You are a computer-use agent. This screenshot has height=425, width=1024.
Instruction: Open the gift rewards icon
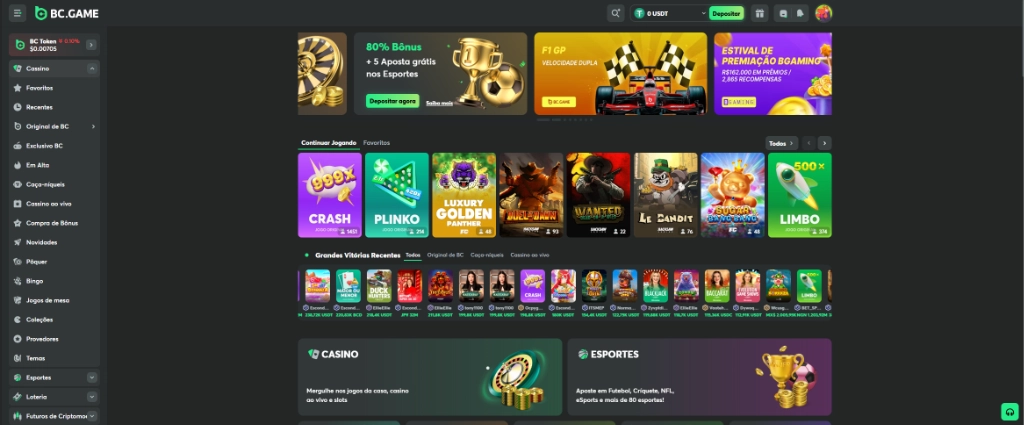pyautogui.click(x=759, y=13)
